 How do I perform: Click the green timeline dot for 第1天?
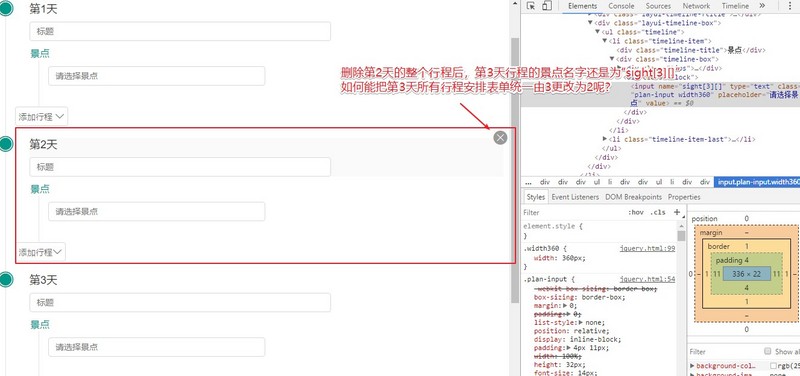pyautogui.click(x=6, y=8)
